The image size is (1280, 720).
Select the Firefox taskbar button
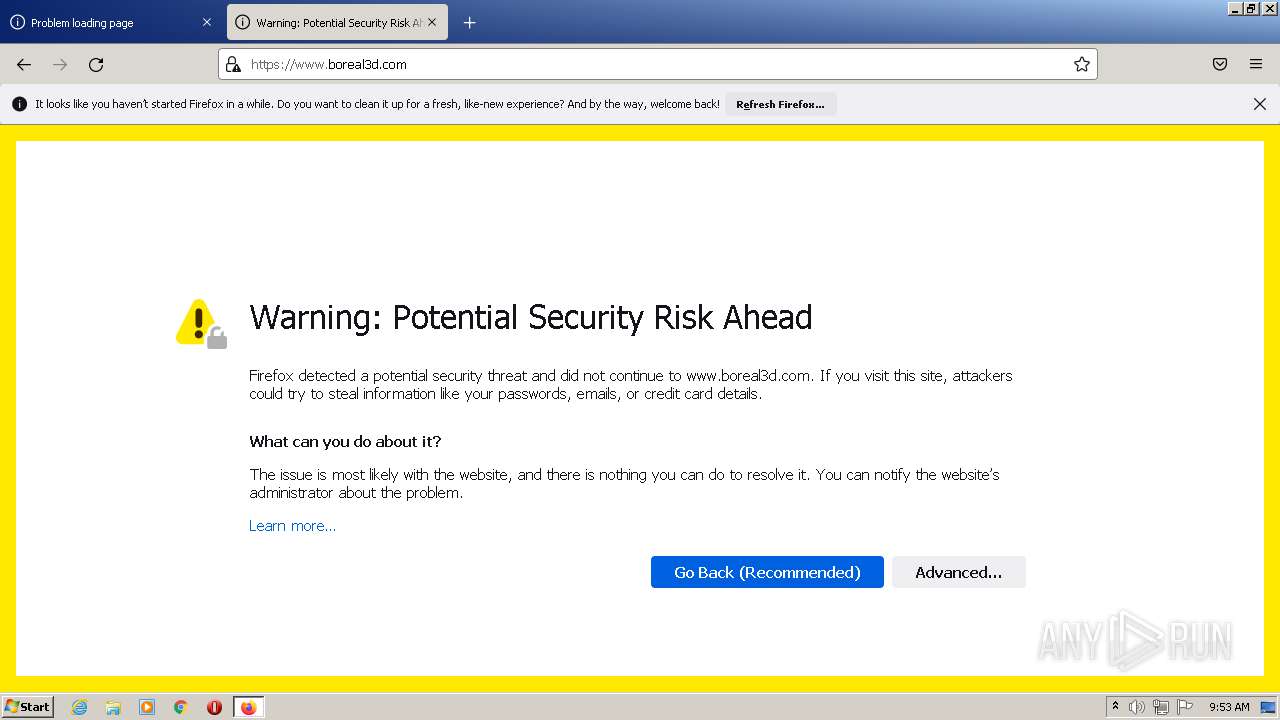coord(248,707)
